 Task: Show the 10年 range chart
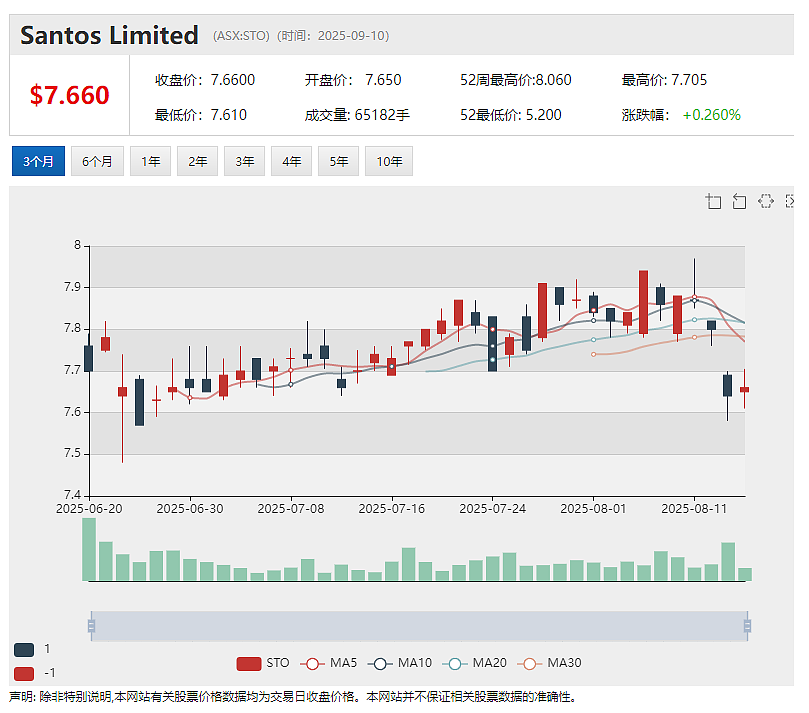389,161
